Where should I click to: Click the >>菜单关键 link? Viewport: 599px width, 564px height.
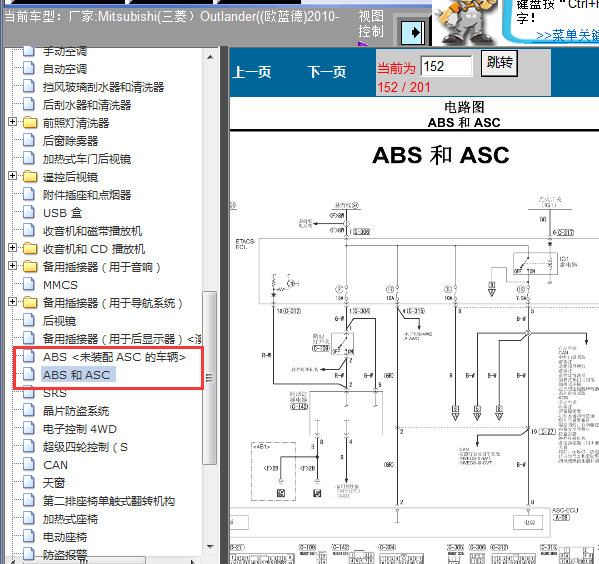(x=567, y=35)
